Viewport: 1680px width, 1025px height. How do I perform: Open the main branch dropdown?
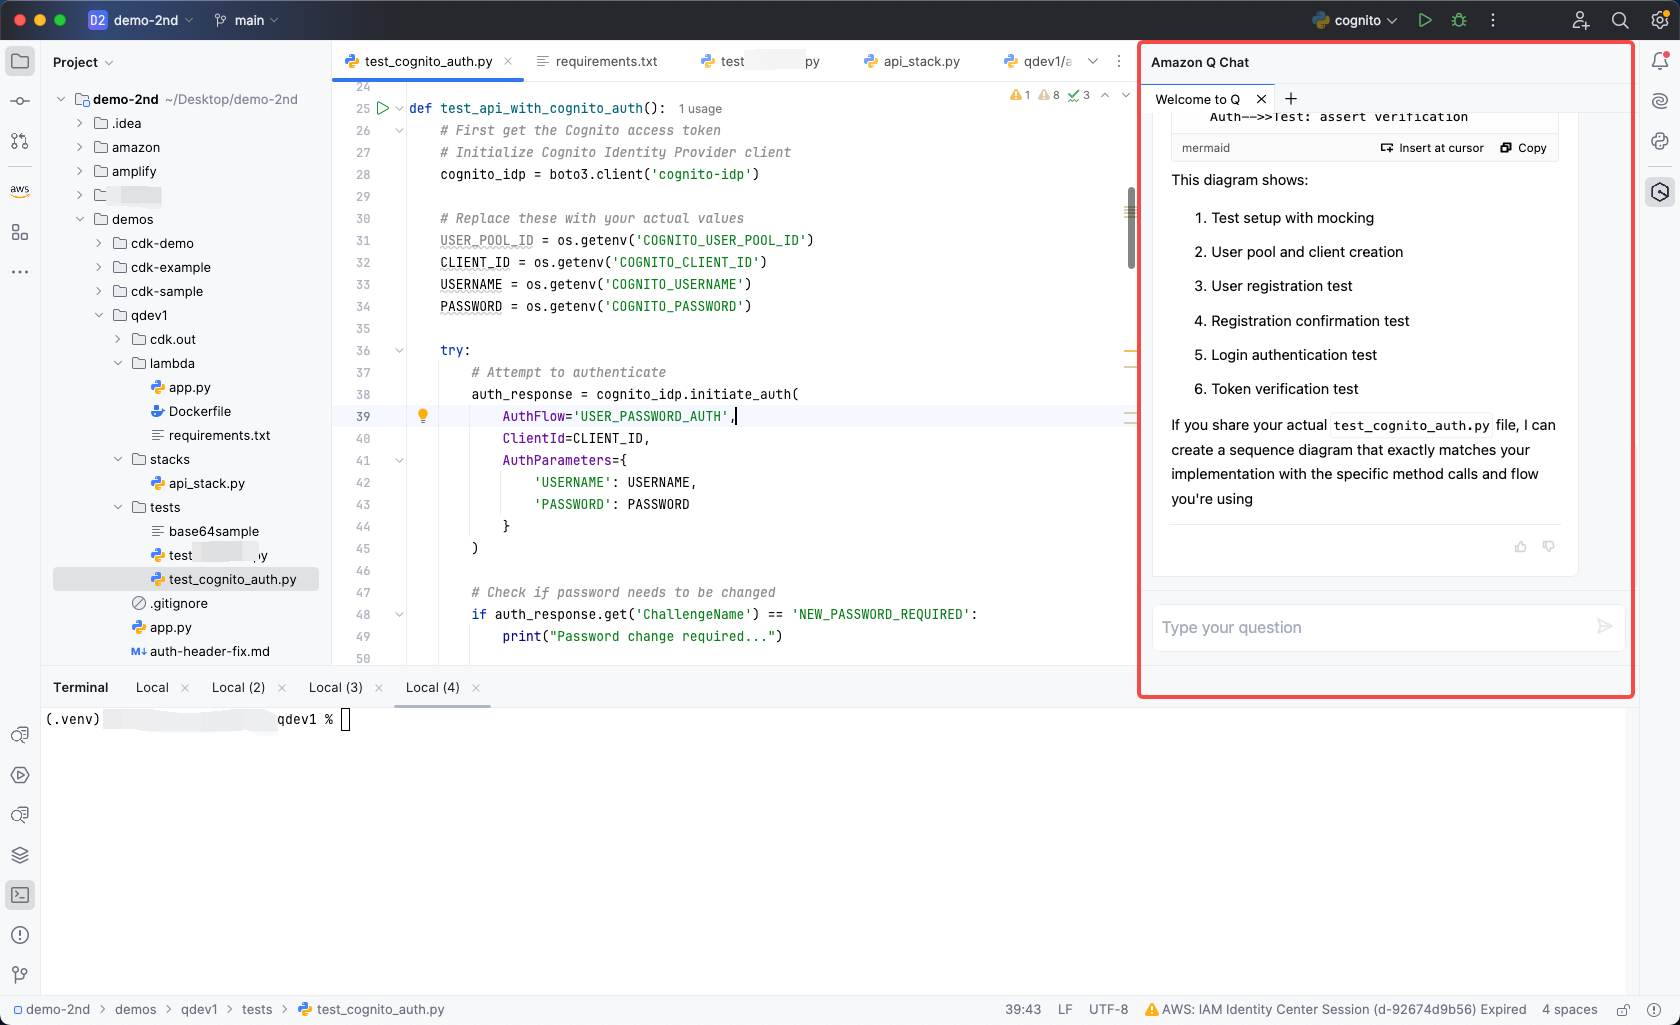click(247, 20)
